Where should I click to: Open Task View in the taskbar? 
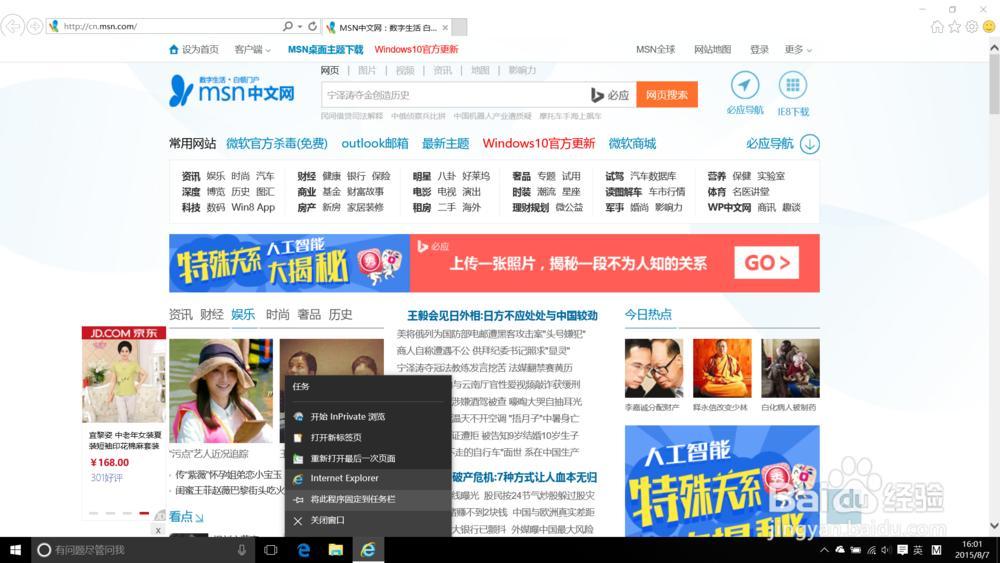[270, 550]
